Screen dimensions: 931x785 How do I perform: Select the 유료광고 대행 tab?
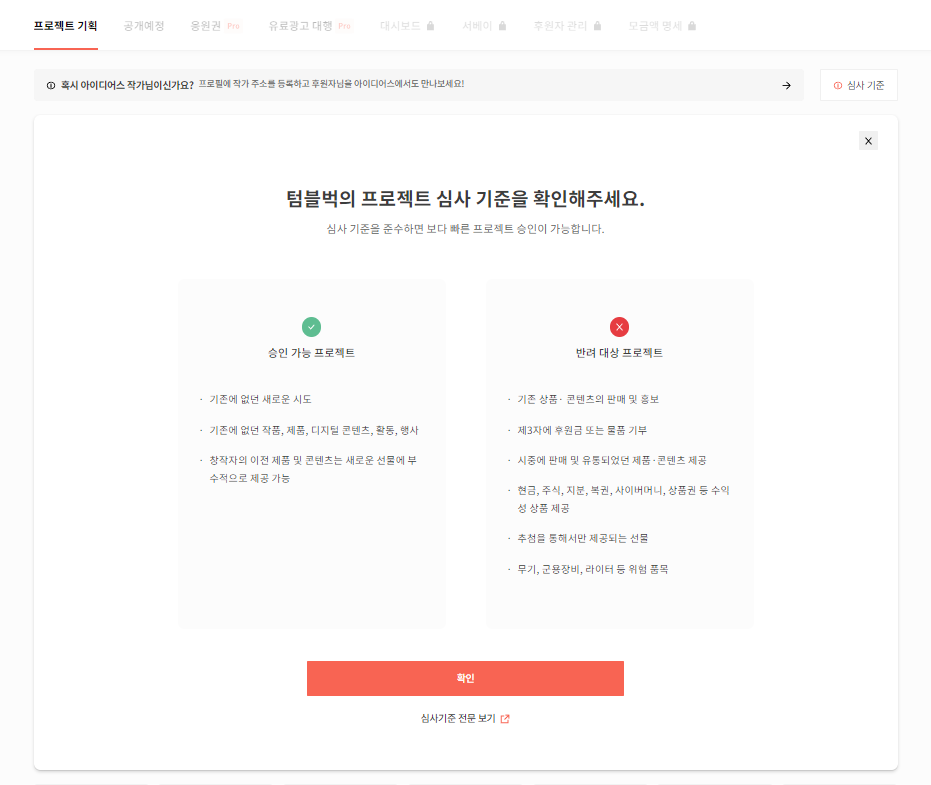click(x=310, y=26)
